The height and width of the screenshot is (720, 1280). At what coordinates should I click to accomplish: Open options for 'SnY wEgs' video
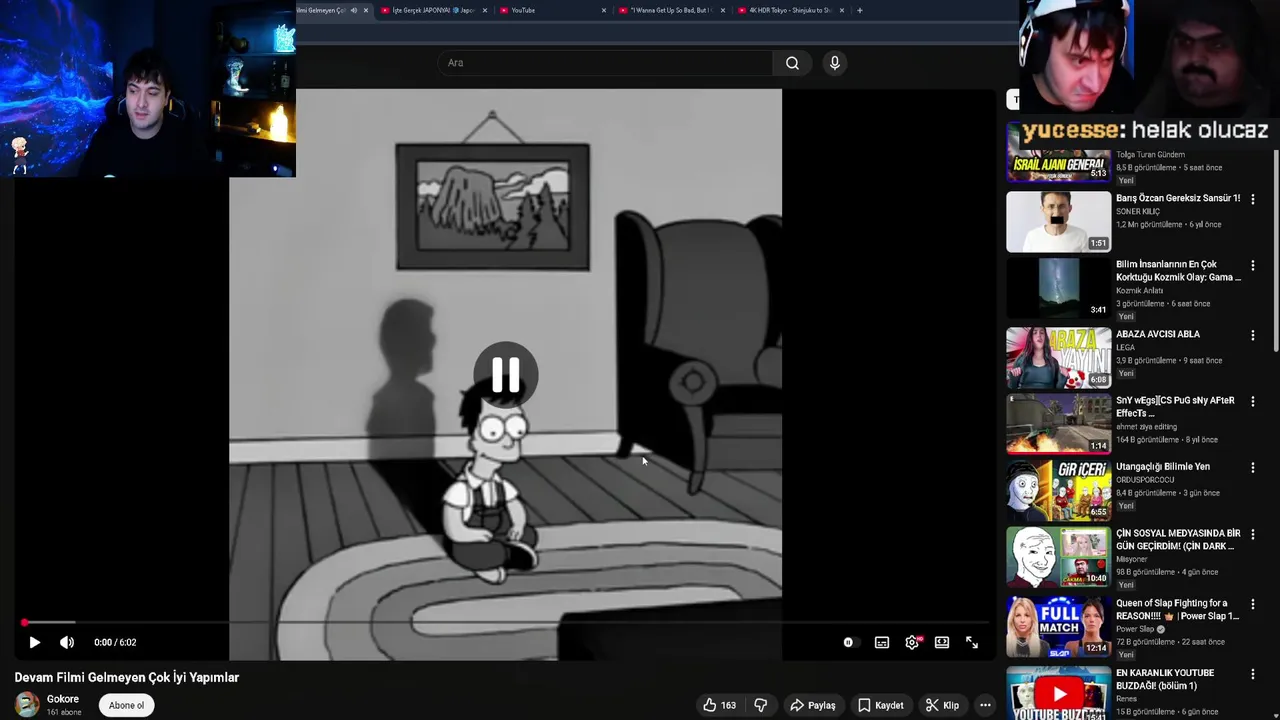pos(1253,402)
